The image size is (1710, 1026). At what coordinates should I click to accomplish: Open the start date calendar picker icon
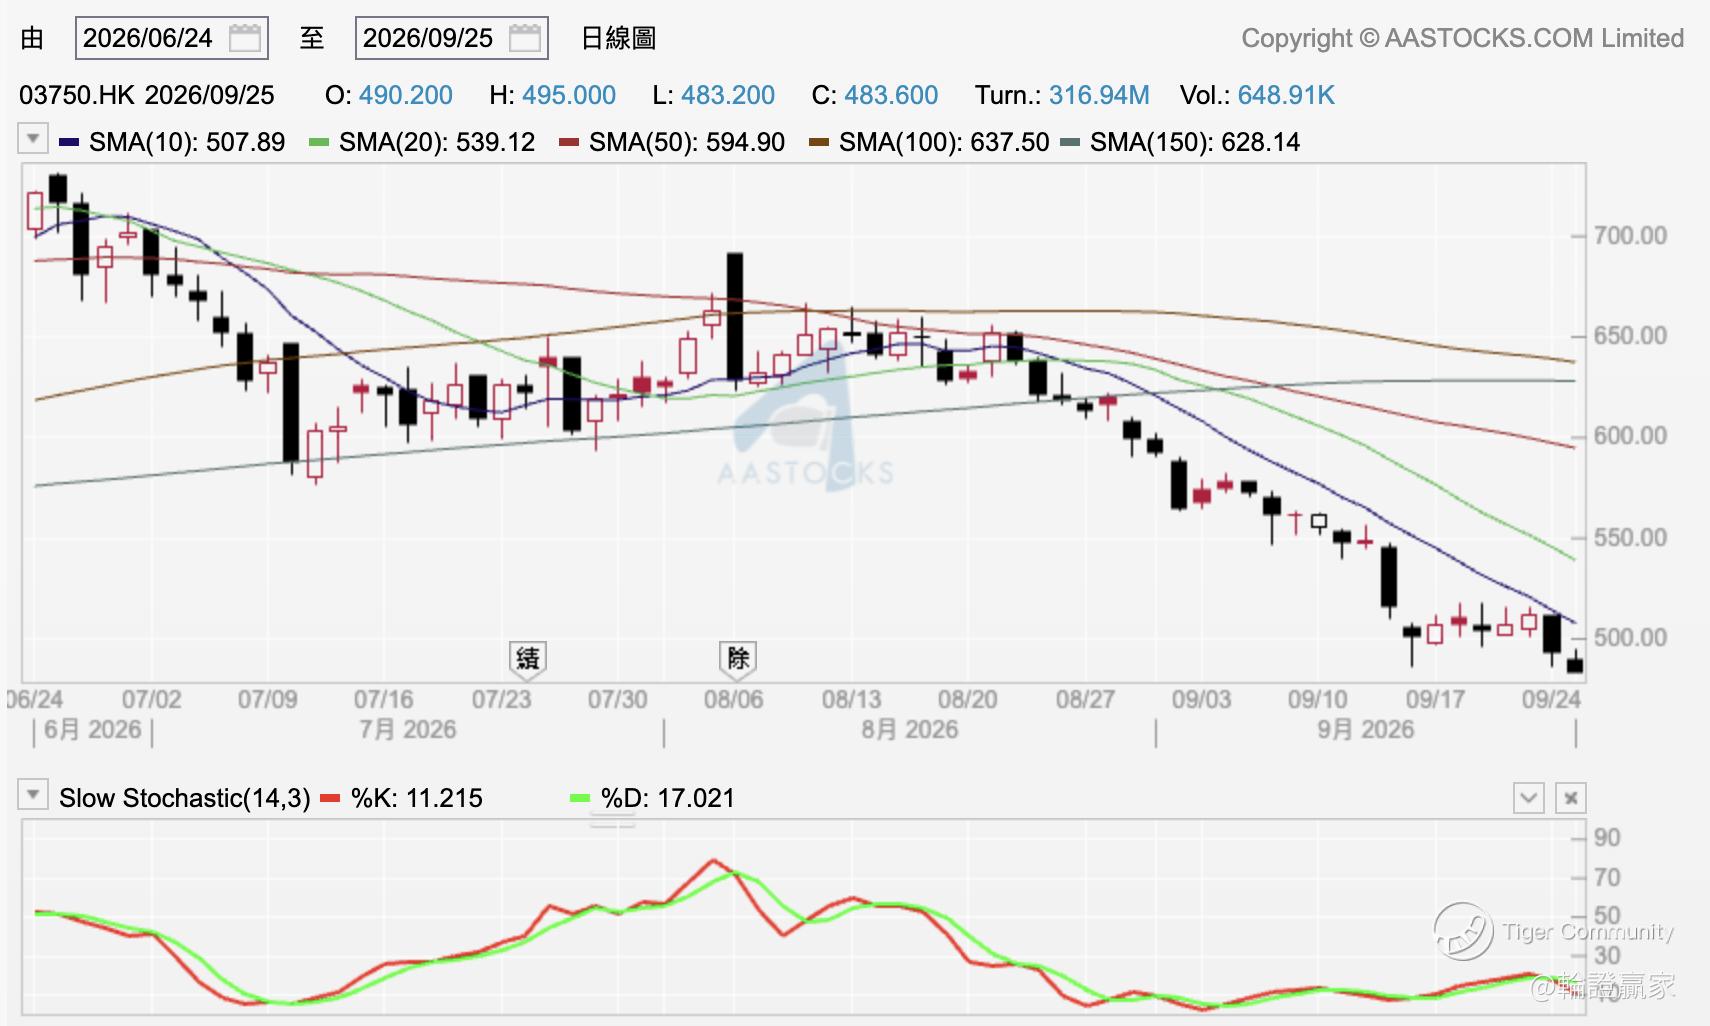coord(245,39)
